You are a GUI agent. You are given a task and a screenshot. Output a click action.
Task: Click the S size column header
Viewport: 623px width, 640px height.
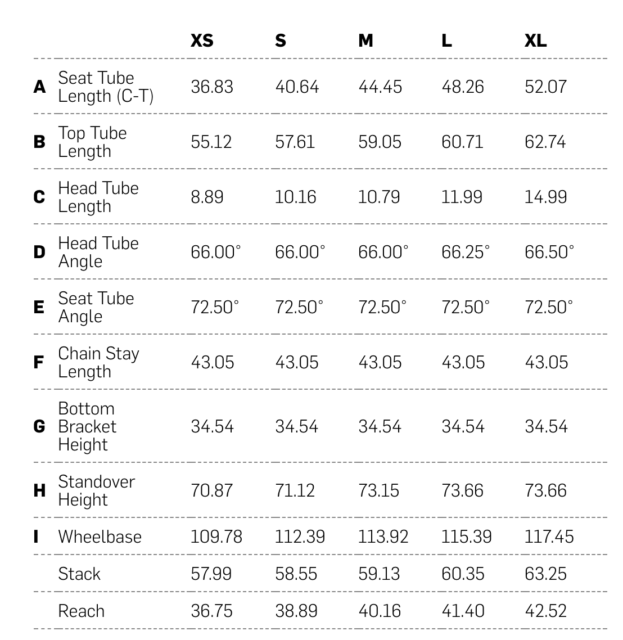pyautogui.click(x=280, y=41)
